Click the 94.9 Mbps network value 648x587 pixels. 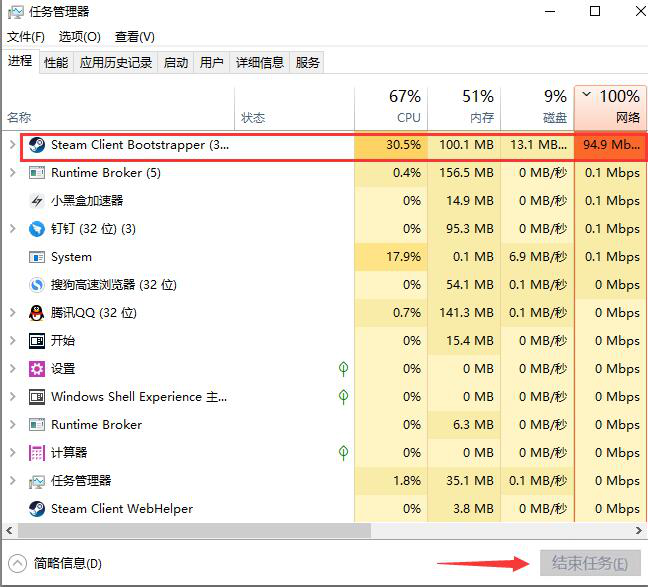611,145
